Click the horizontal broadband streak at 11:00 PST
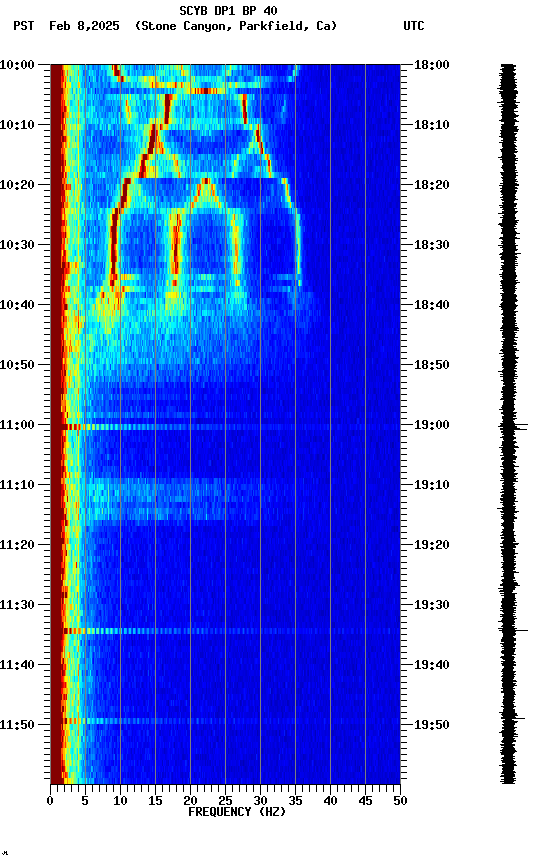This screenshot has width=552, height=864. pos(231,427)
